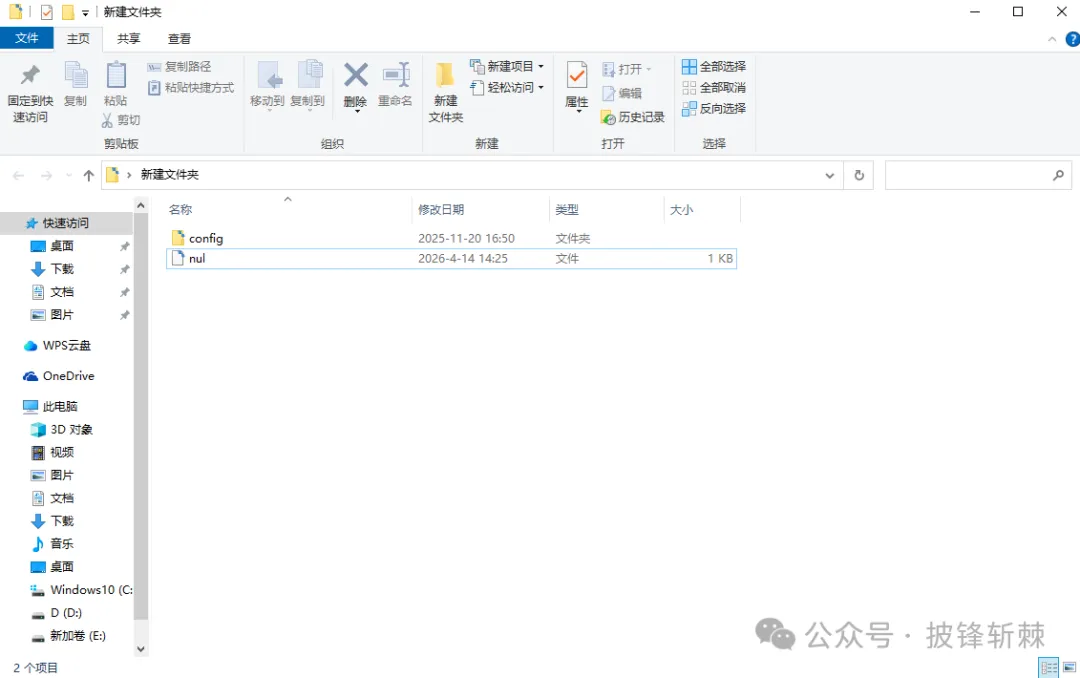Click the 全部选择 select all icon

[689, 67]
